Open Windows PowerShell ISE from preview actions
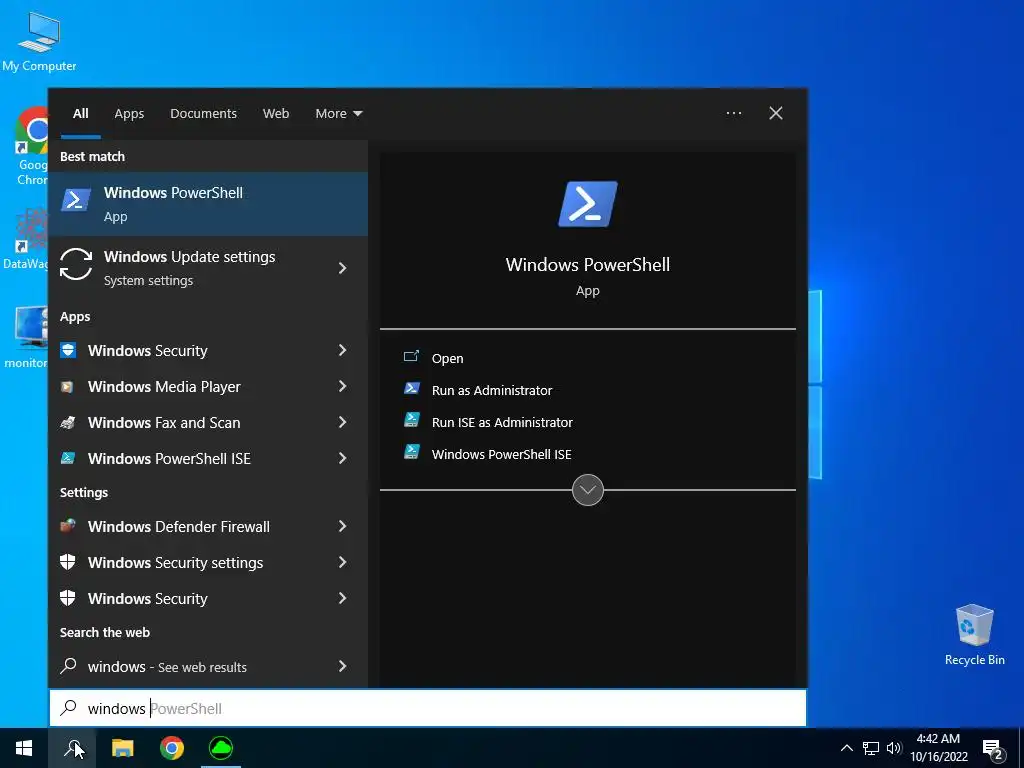This screenshot has width=1024, height=768. (501, 454)
